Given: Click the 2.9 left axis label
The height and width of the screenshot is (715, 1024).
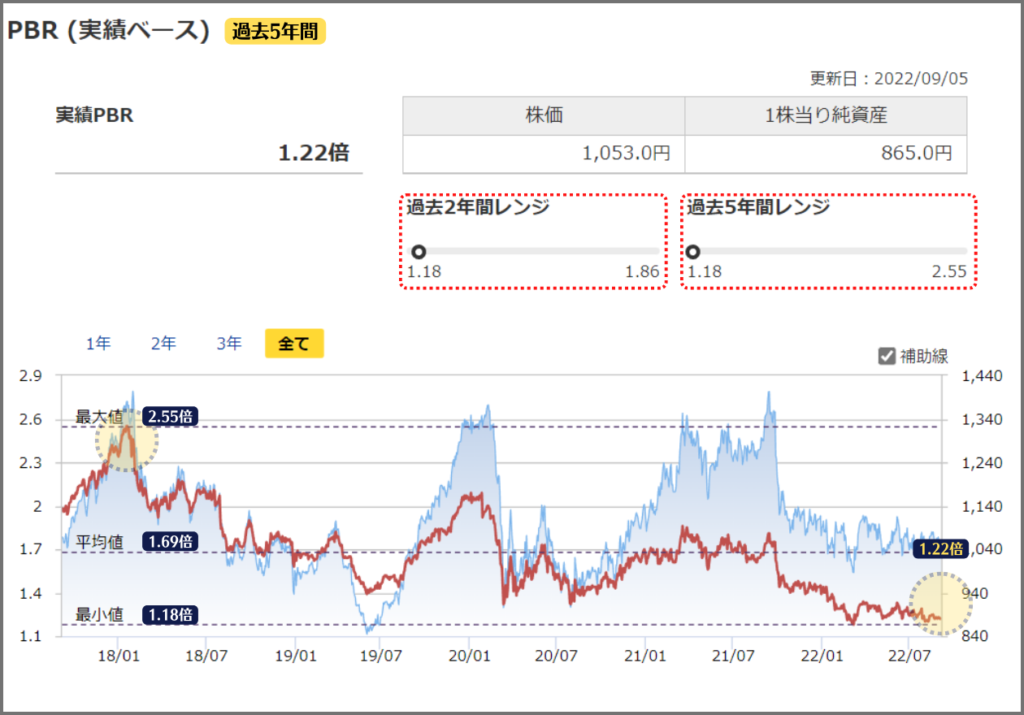Looking at the screenshot, I should pyautogui.click(x=30, y=376).
